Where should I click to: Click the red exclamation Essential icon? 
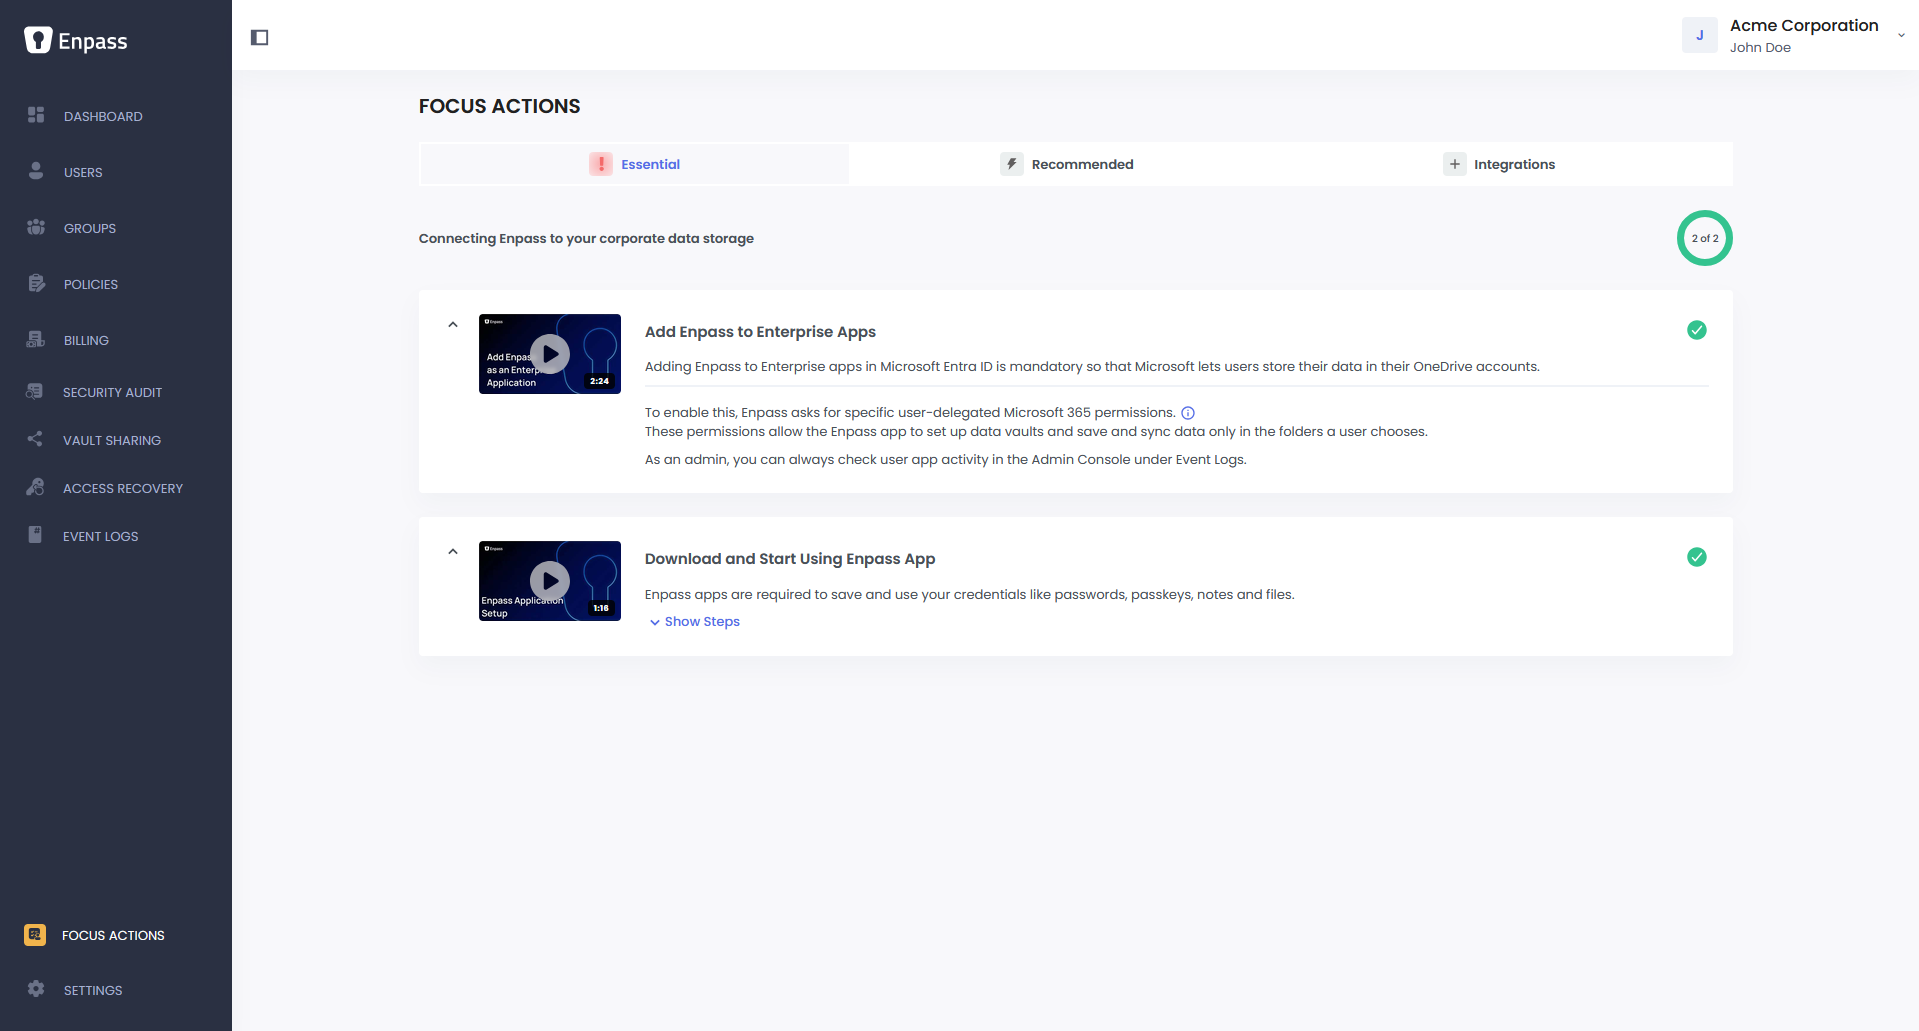[600, 164]
